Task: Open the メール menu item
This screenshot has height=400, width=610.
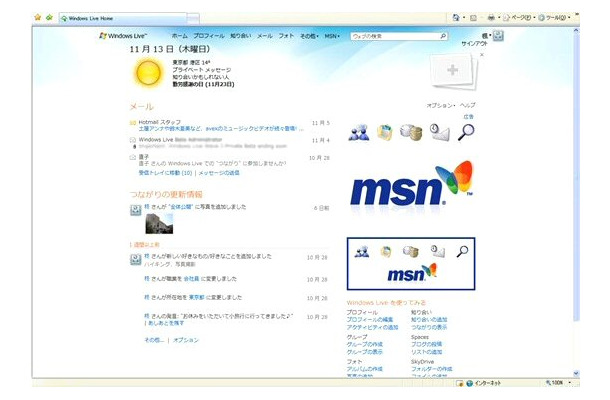Action: (x=265, y=36)
